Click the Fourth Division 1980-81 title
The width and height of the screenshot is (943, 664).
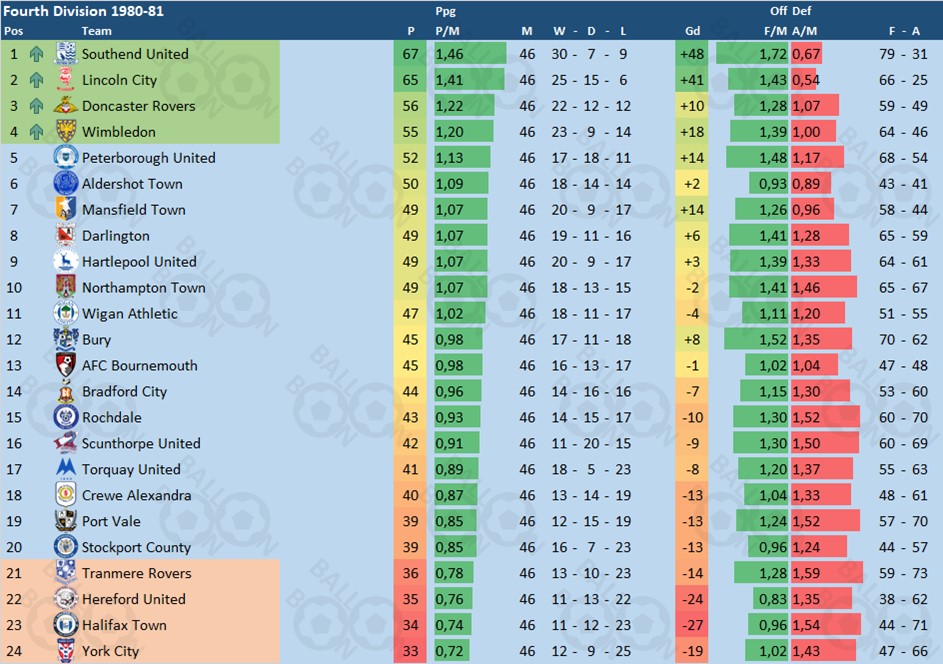(x=84, y=11)
